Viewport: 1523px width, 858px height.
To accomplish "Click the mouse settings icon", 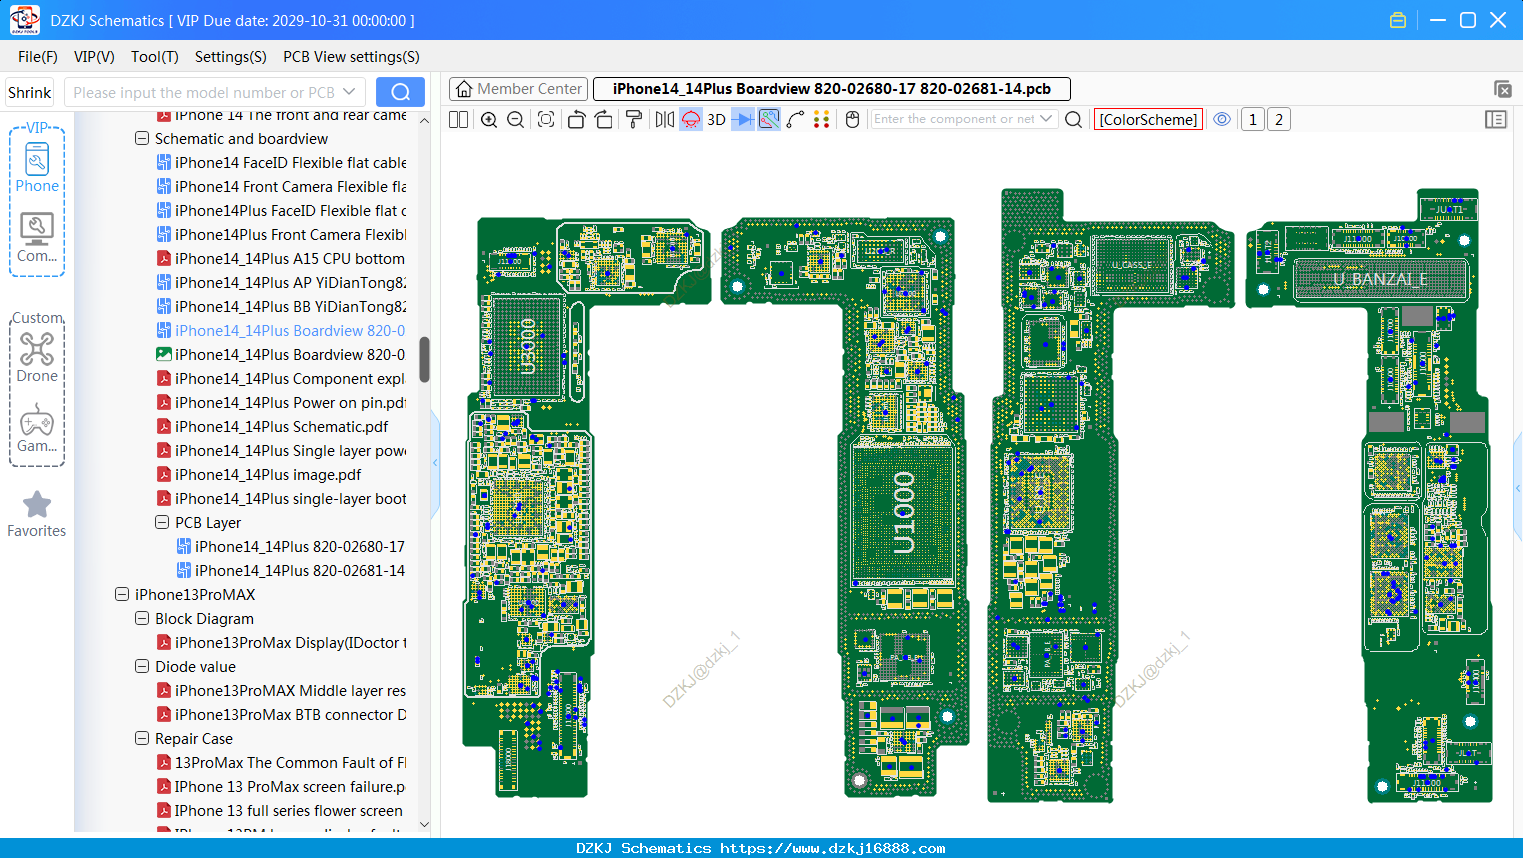I will pos(853,119).
